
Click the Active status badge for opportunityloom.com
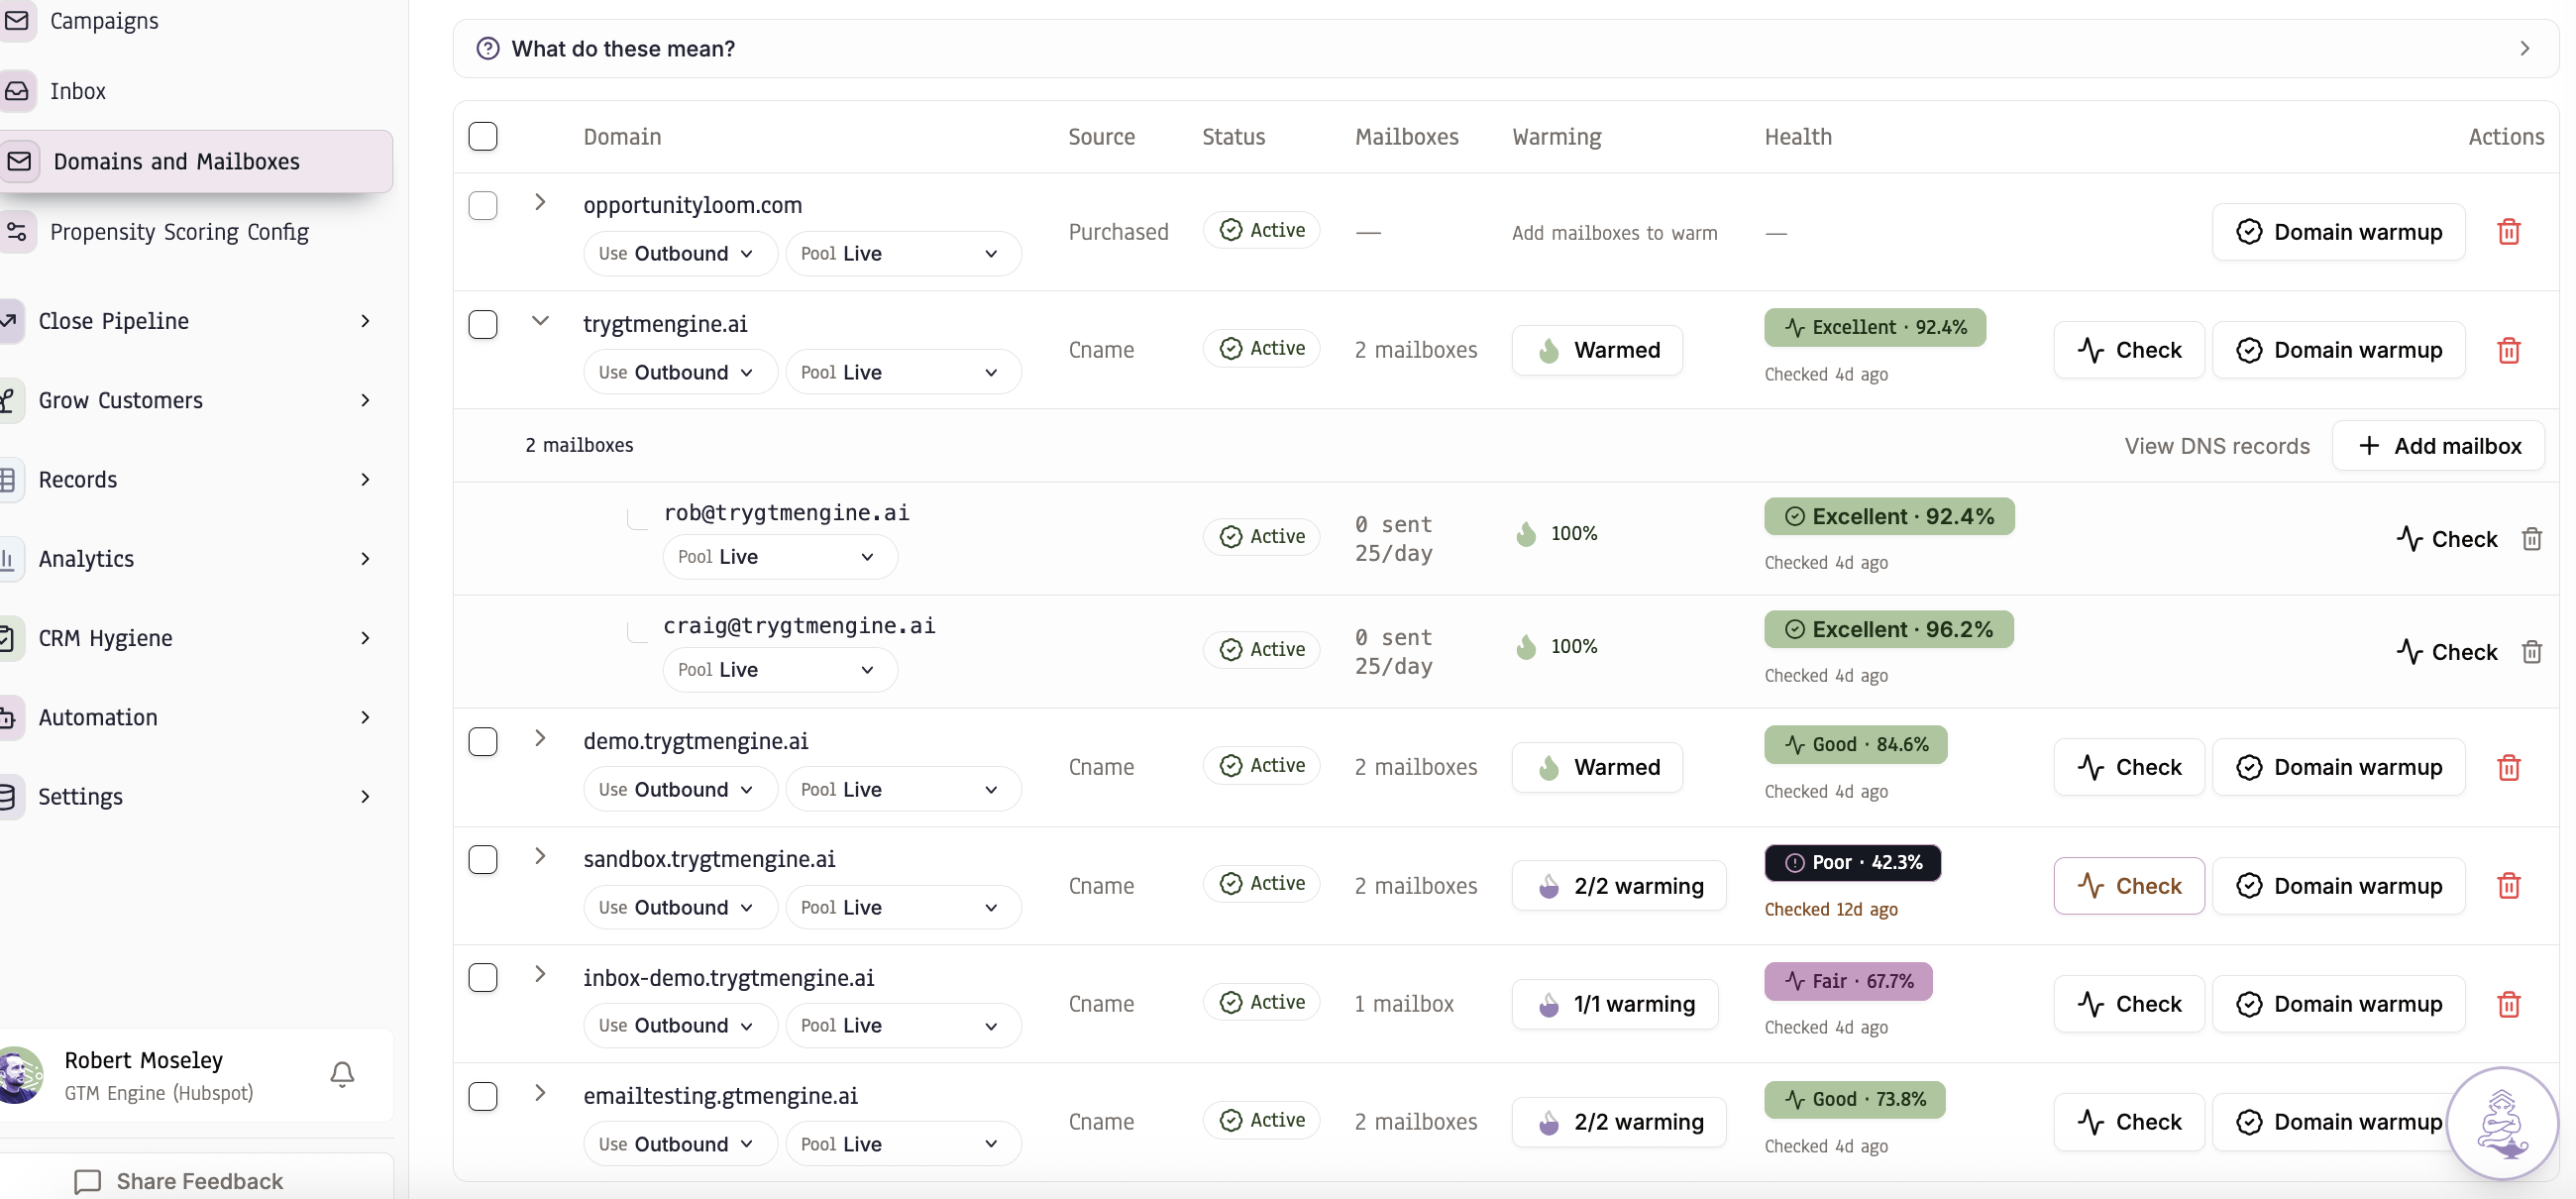[x=1261, y=230]
